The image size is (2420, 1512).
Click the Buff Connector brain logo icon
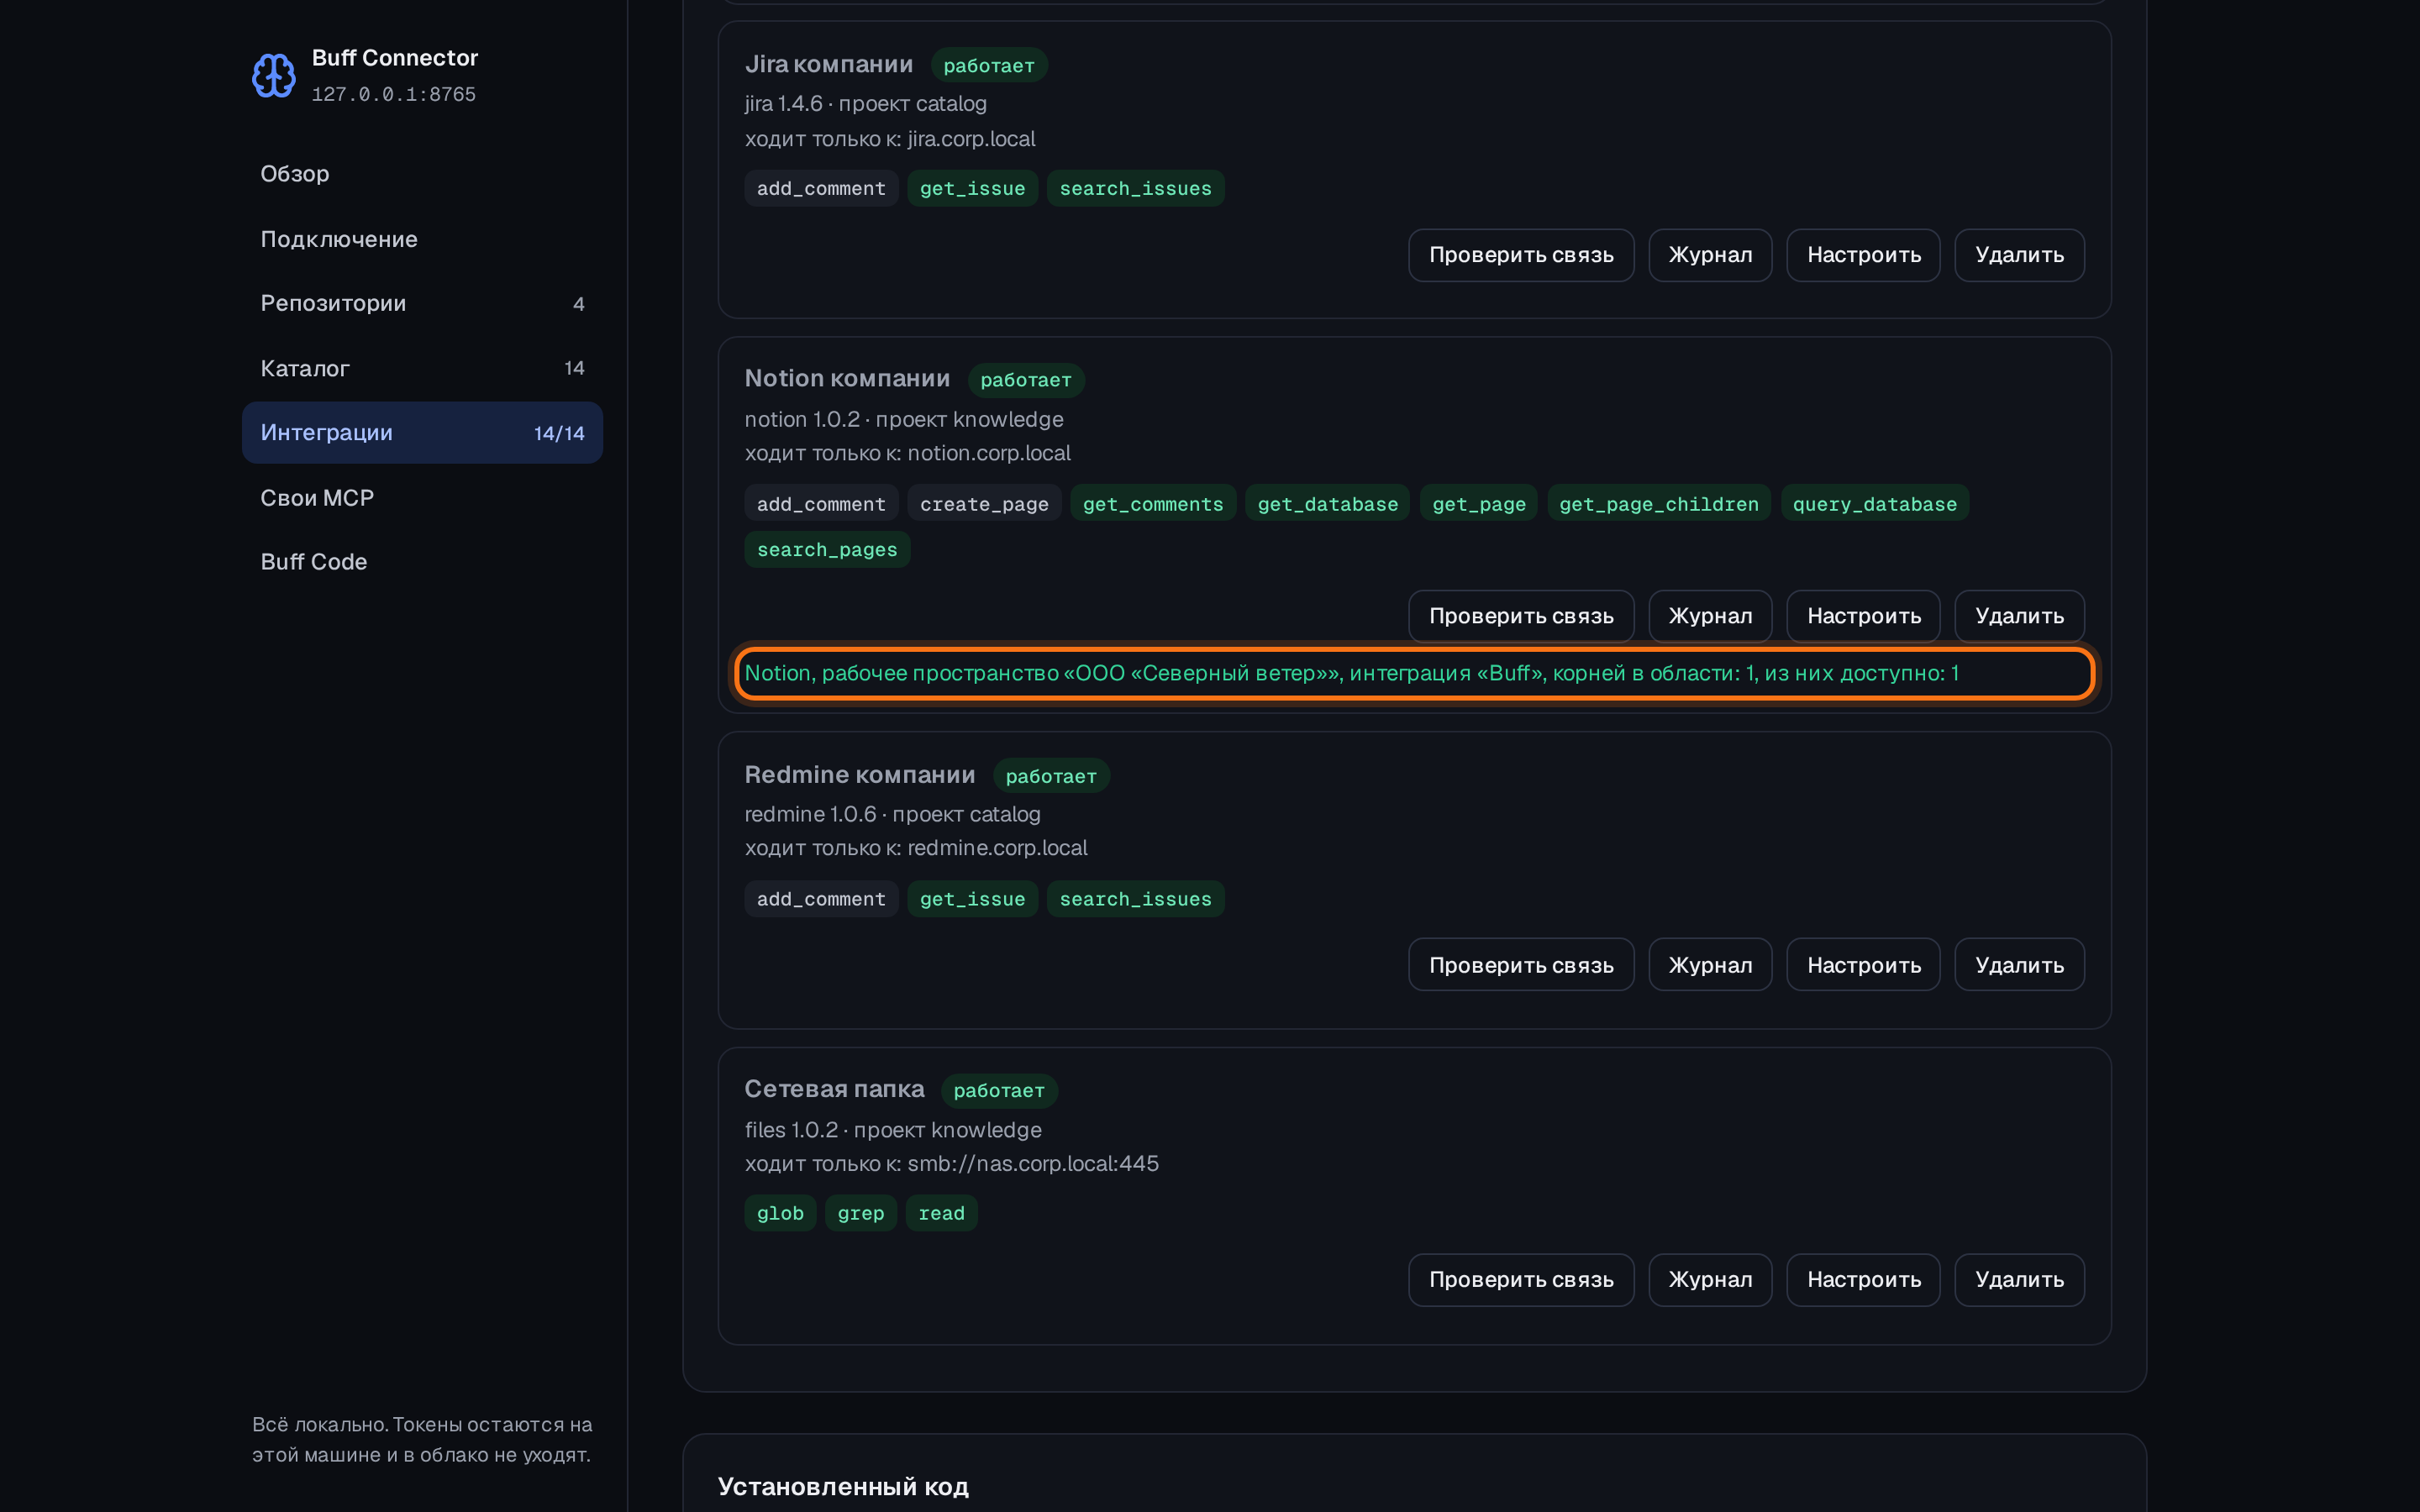(x=273, y=76)
